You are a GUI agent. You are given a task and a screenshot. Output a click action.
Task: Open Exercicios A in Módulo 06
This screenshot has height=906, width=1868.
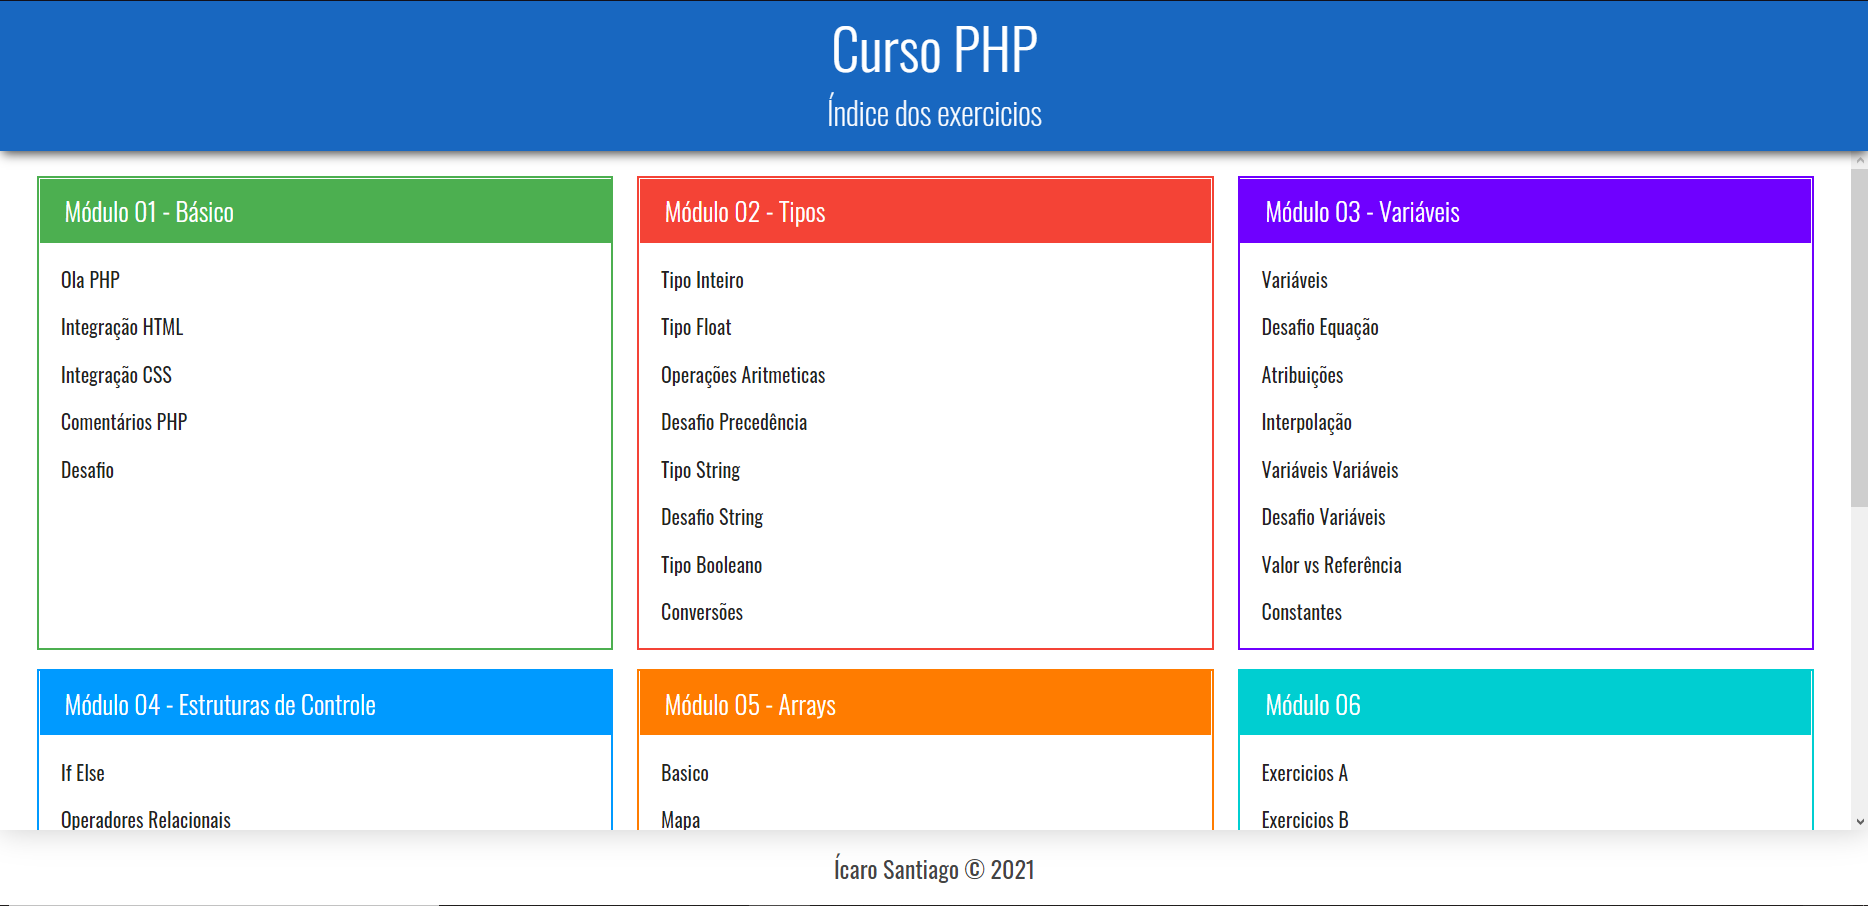tap(1304, 773)
